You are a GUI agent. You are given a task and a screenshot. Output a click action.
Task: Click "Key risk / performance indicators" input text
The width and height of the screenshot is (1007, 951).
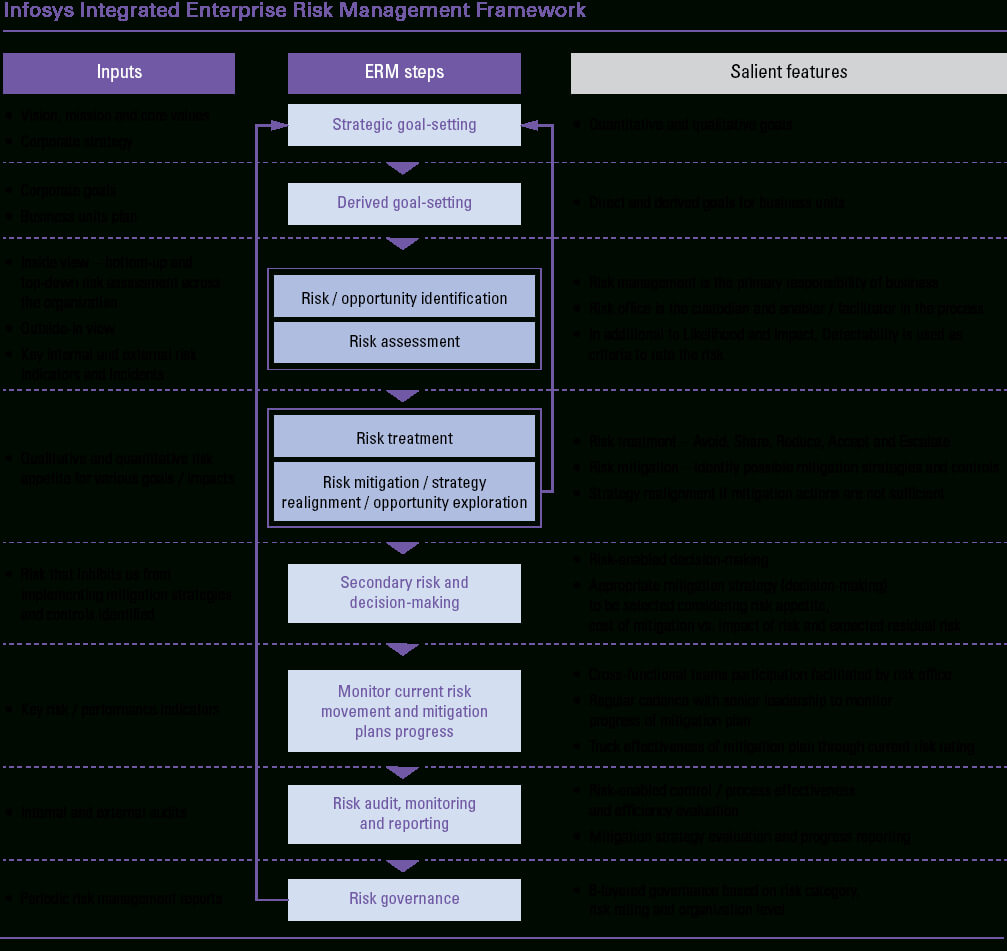(119, 710)
